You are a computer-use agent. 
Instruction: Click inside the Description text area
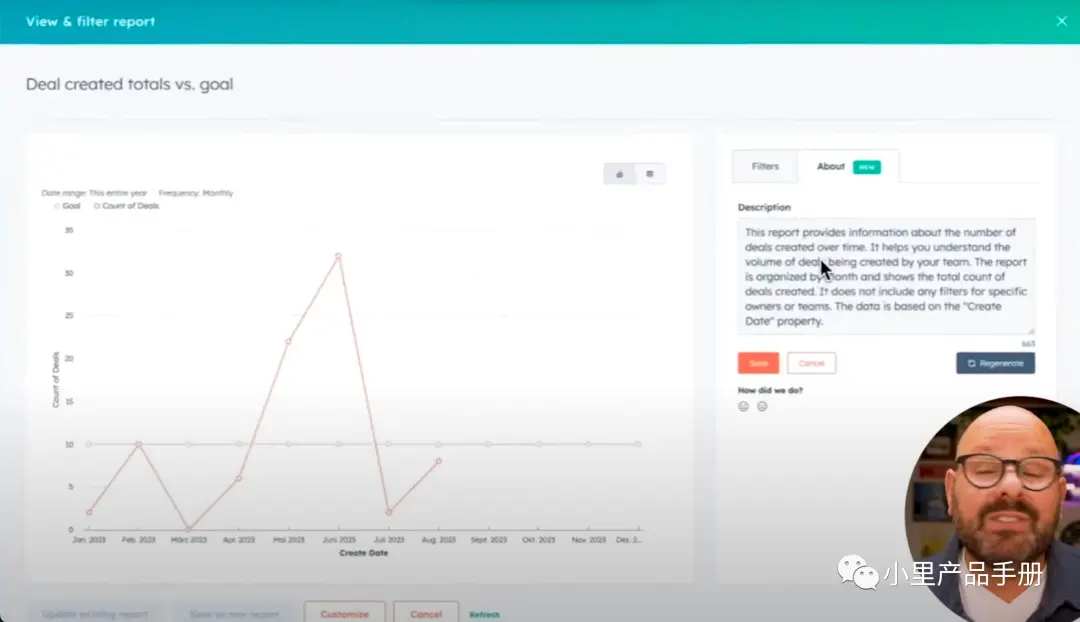(886, 276)
